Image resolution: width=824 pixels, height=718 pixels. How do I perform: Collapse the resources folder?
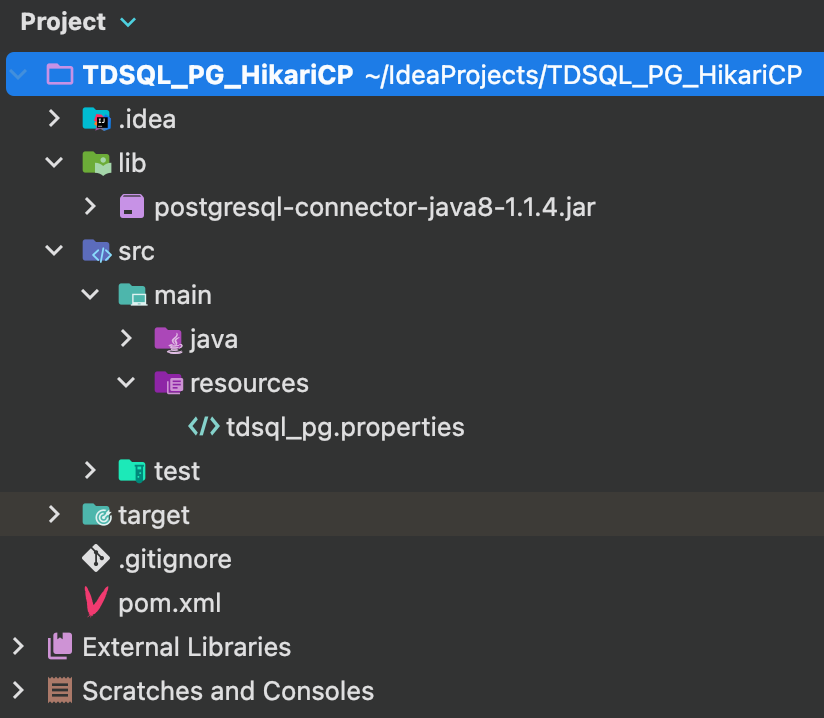[126, 383]
